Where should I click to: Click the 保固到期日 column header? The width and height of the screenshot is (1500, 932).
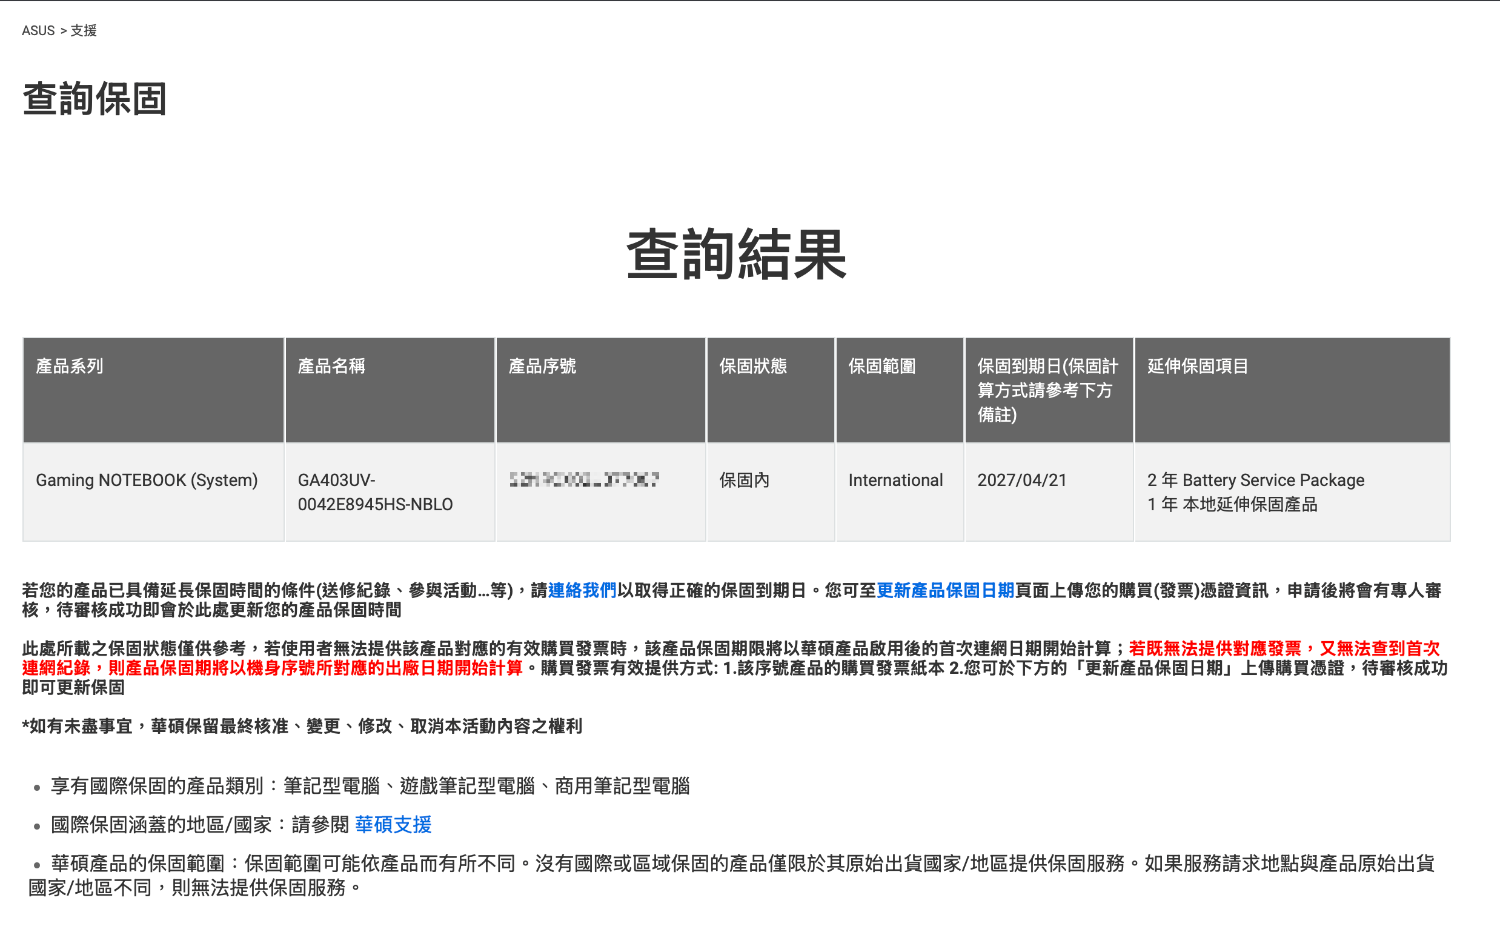pyautogui.click(x=1047, y=390)
